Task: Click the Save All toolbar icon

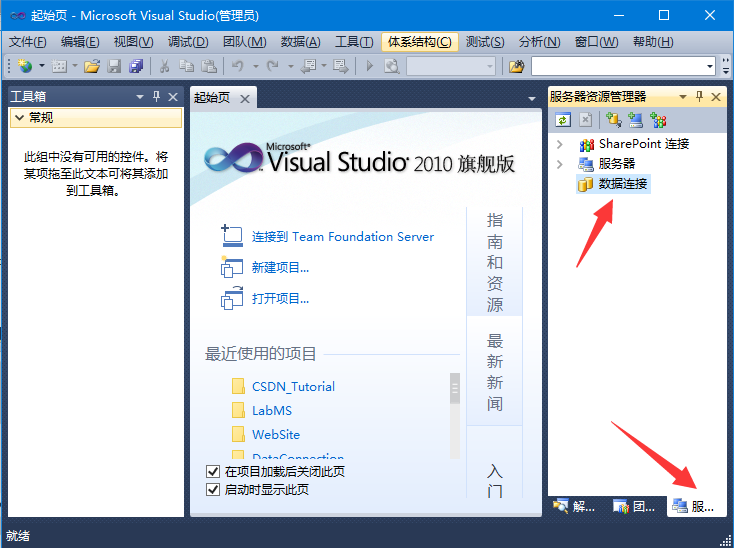Action: click(136, 66)
